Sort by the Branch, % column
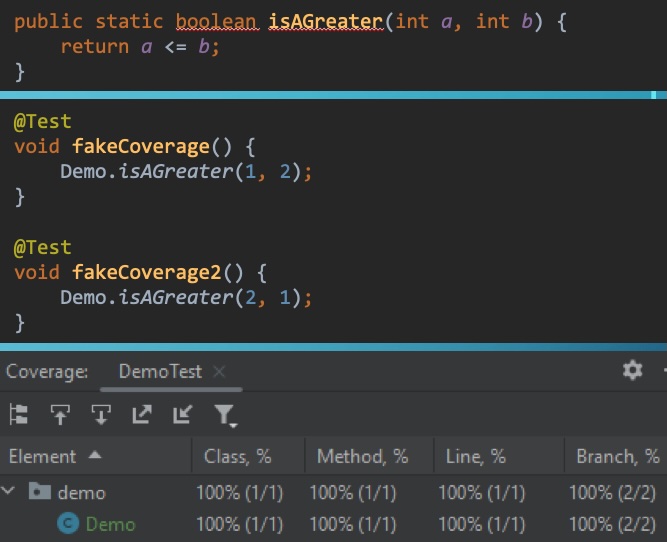The height and width of the screenshot is (542, 667). [x=618, y=456]
